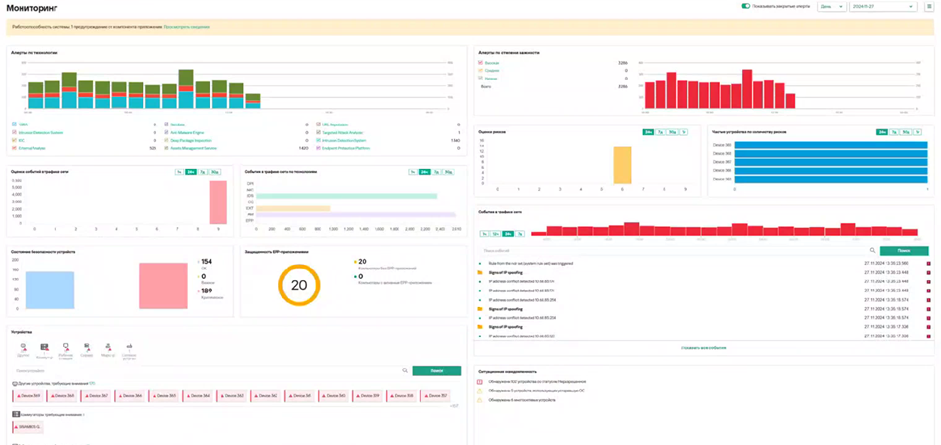Toggle Показывать закрытые алерты switch
Viewport: 941px width, 445px height.
point(746,6)
